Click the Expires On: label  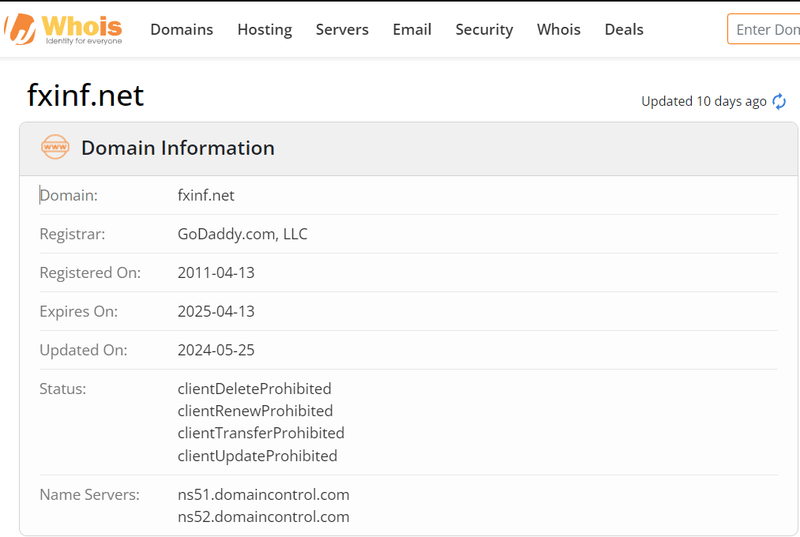(x=79, y=312)
